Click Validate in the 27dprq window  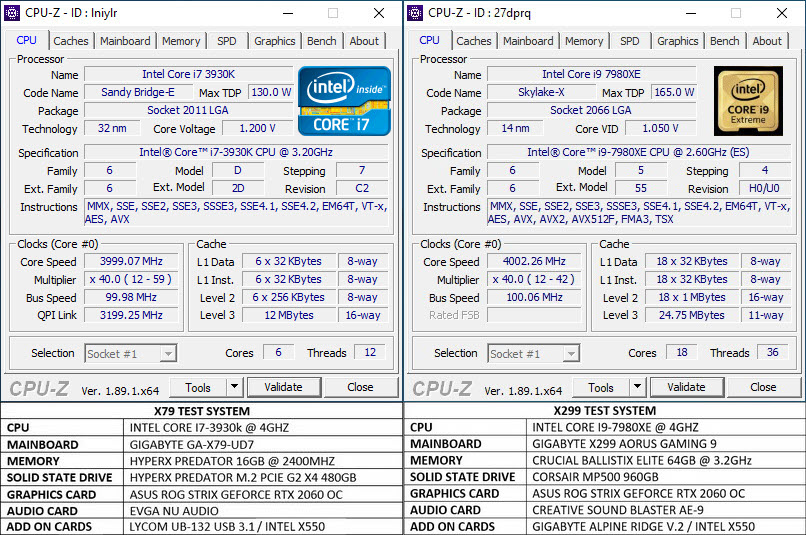click(687, 387)
